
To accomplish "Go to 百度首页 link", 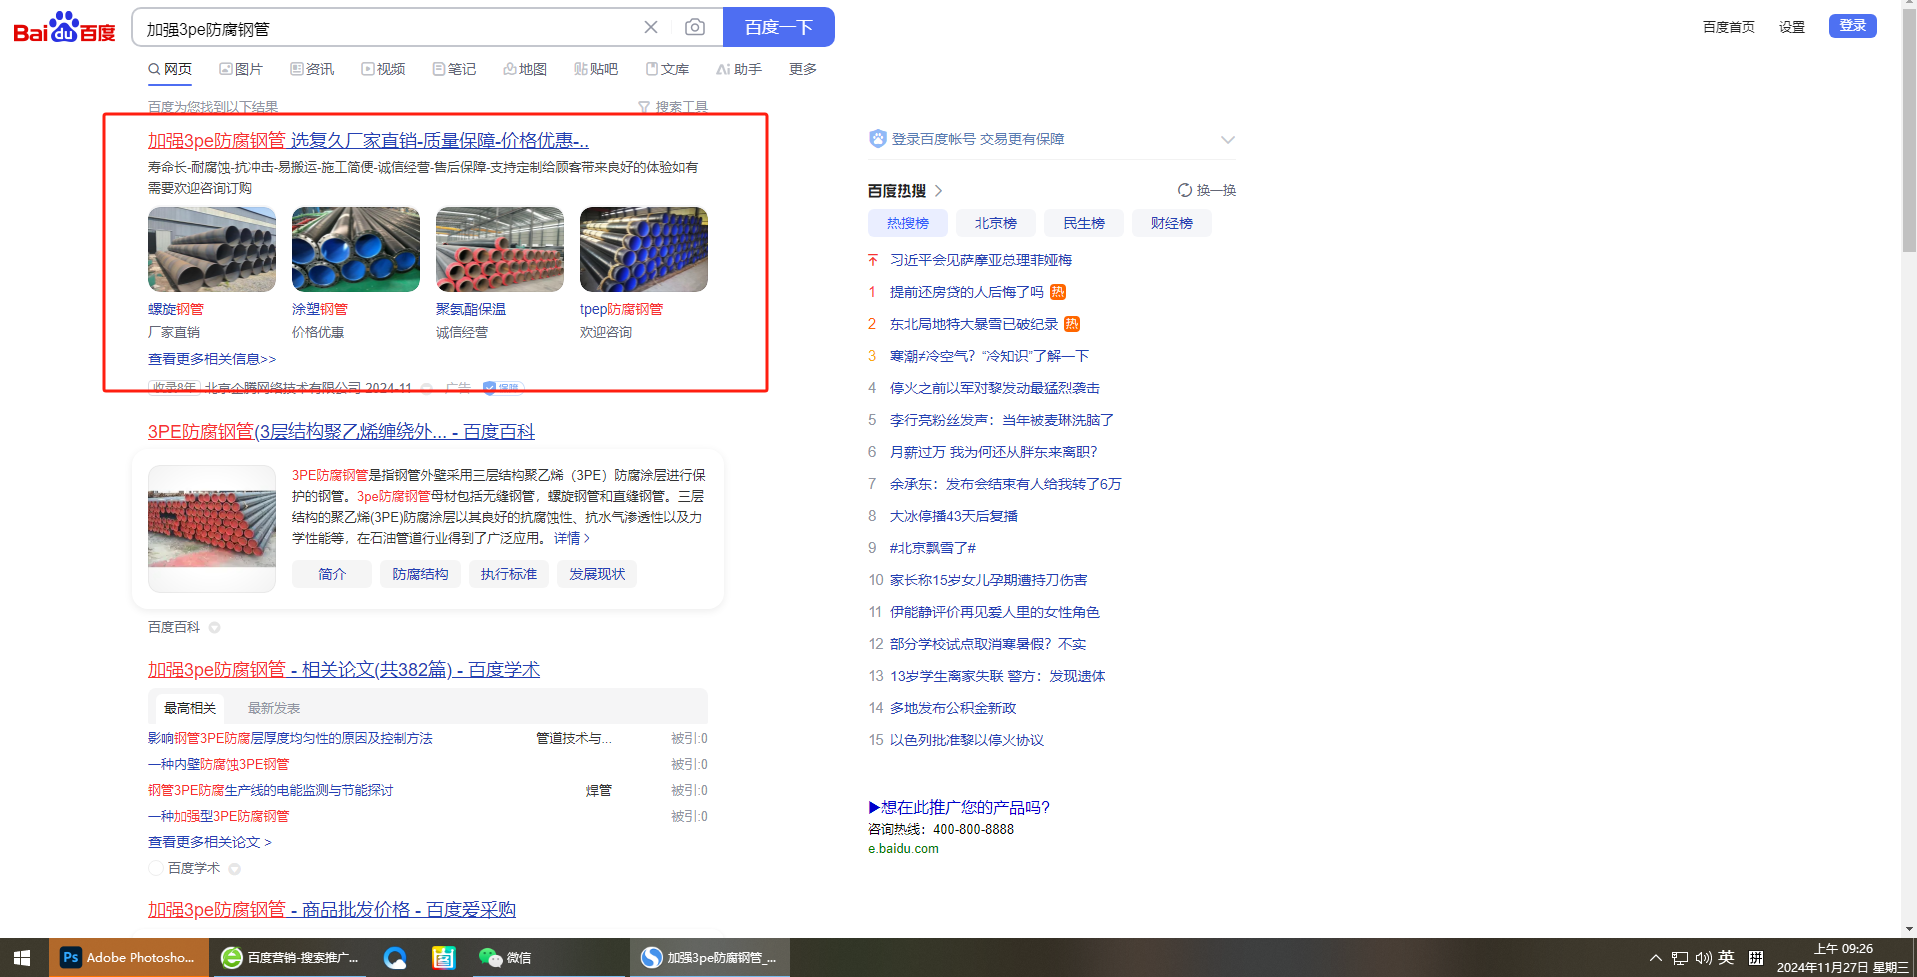I will (x=1728, y=27).
